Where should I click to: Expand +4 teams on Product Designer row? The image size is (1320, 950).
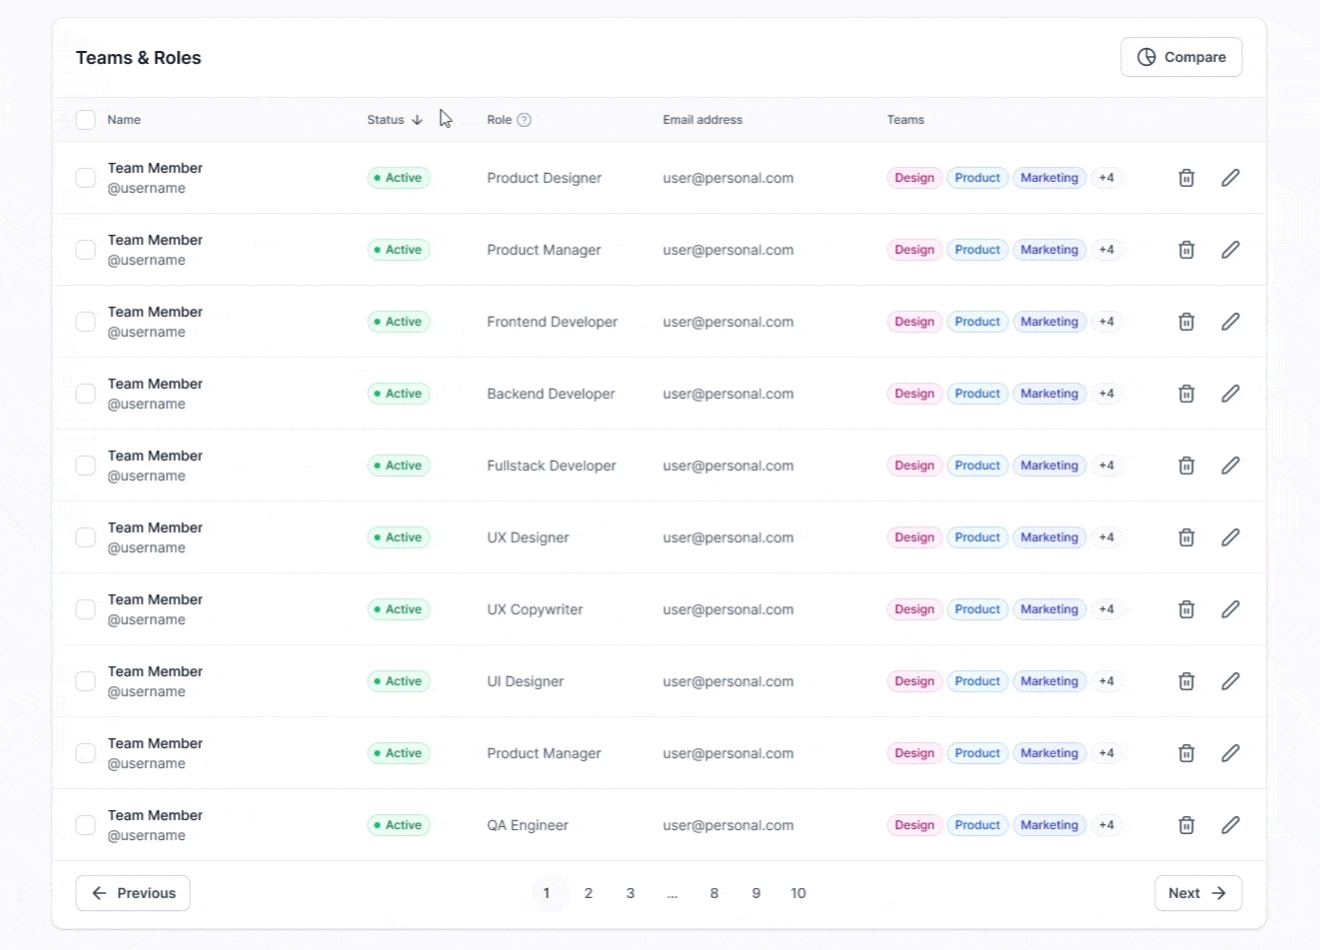tap(1106, 178)
